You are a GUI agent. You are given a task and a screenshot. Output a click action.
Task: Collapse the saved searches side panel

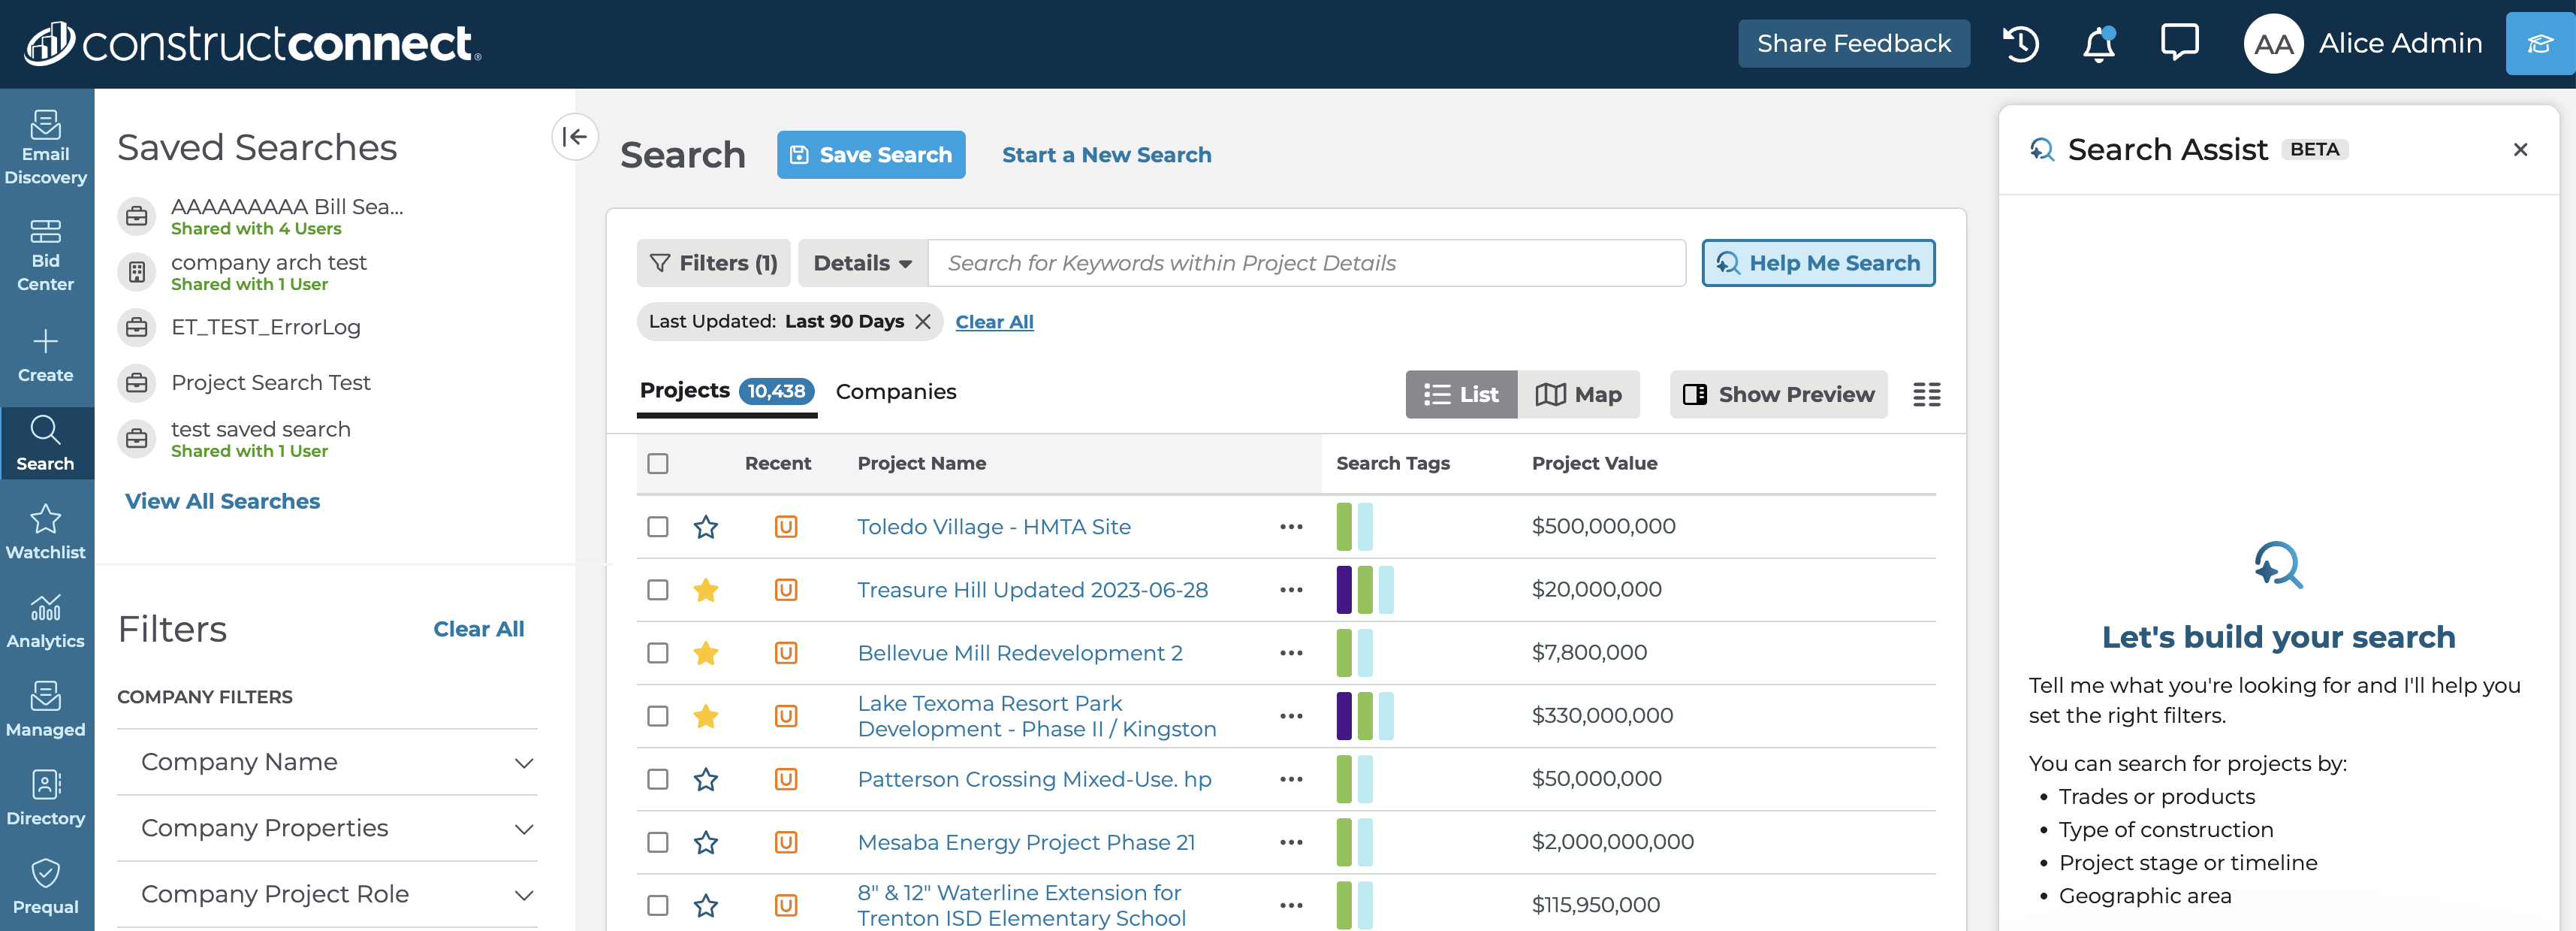click(x=575, y=137)
